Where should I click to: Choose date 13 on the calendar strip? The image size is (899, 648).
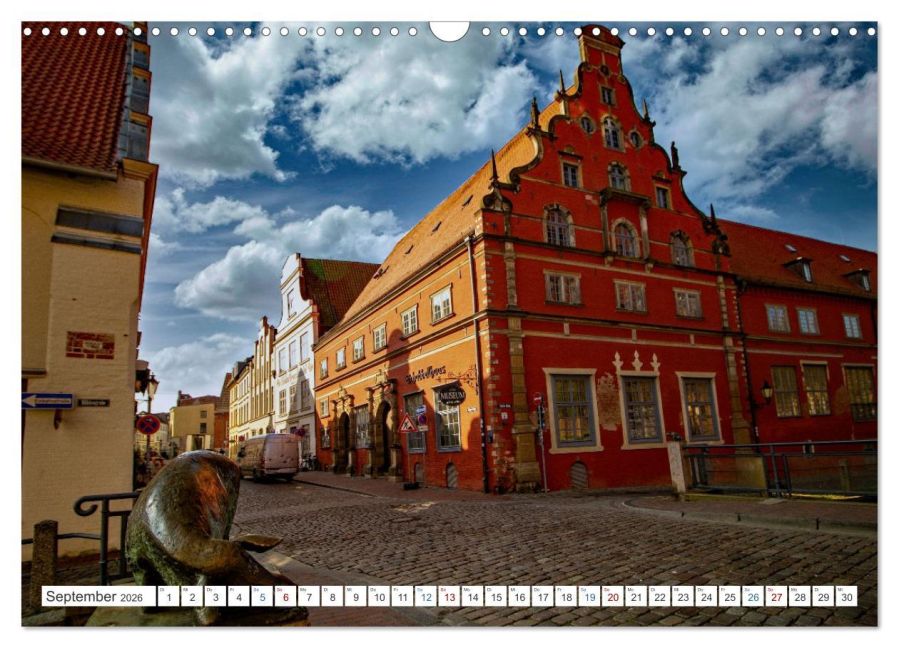point(450,596)
